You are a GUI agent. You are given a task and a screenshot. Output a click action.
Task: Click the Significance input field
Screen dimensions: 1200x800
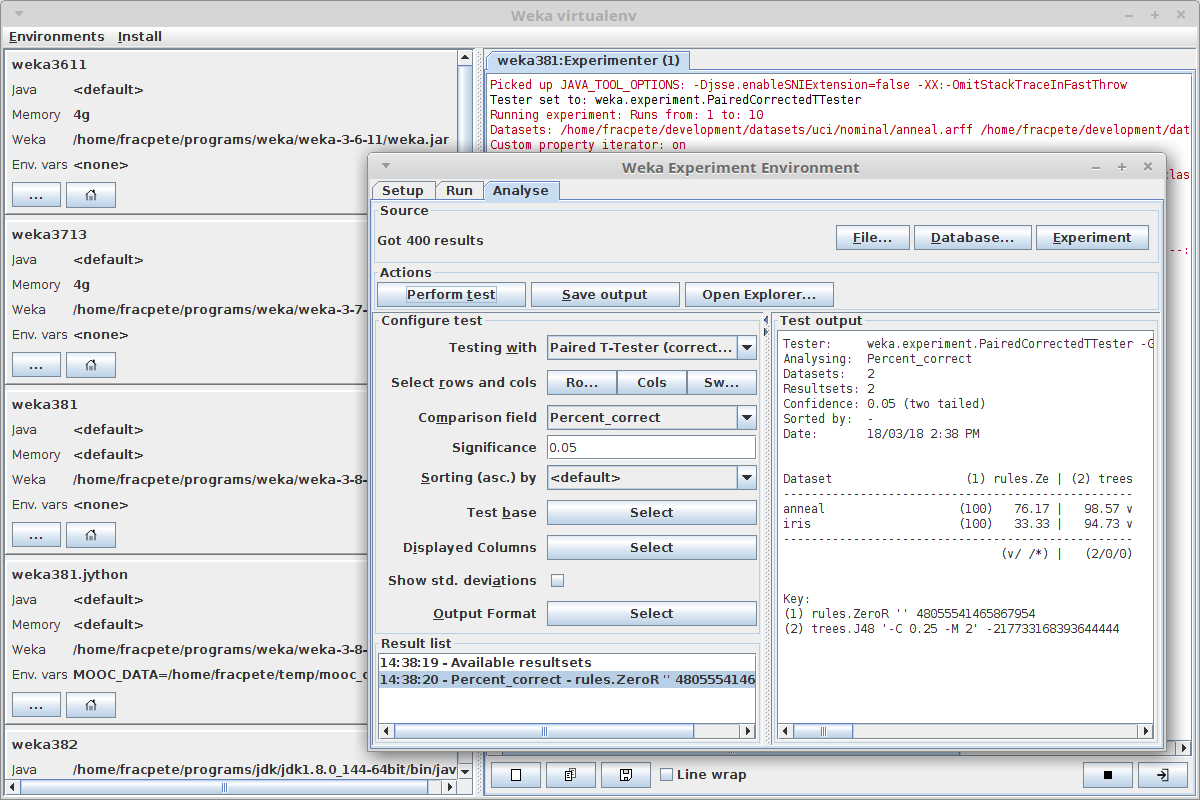(x=651, y=448)
